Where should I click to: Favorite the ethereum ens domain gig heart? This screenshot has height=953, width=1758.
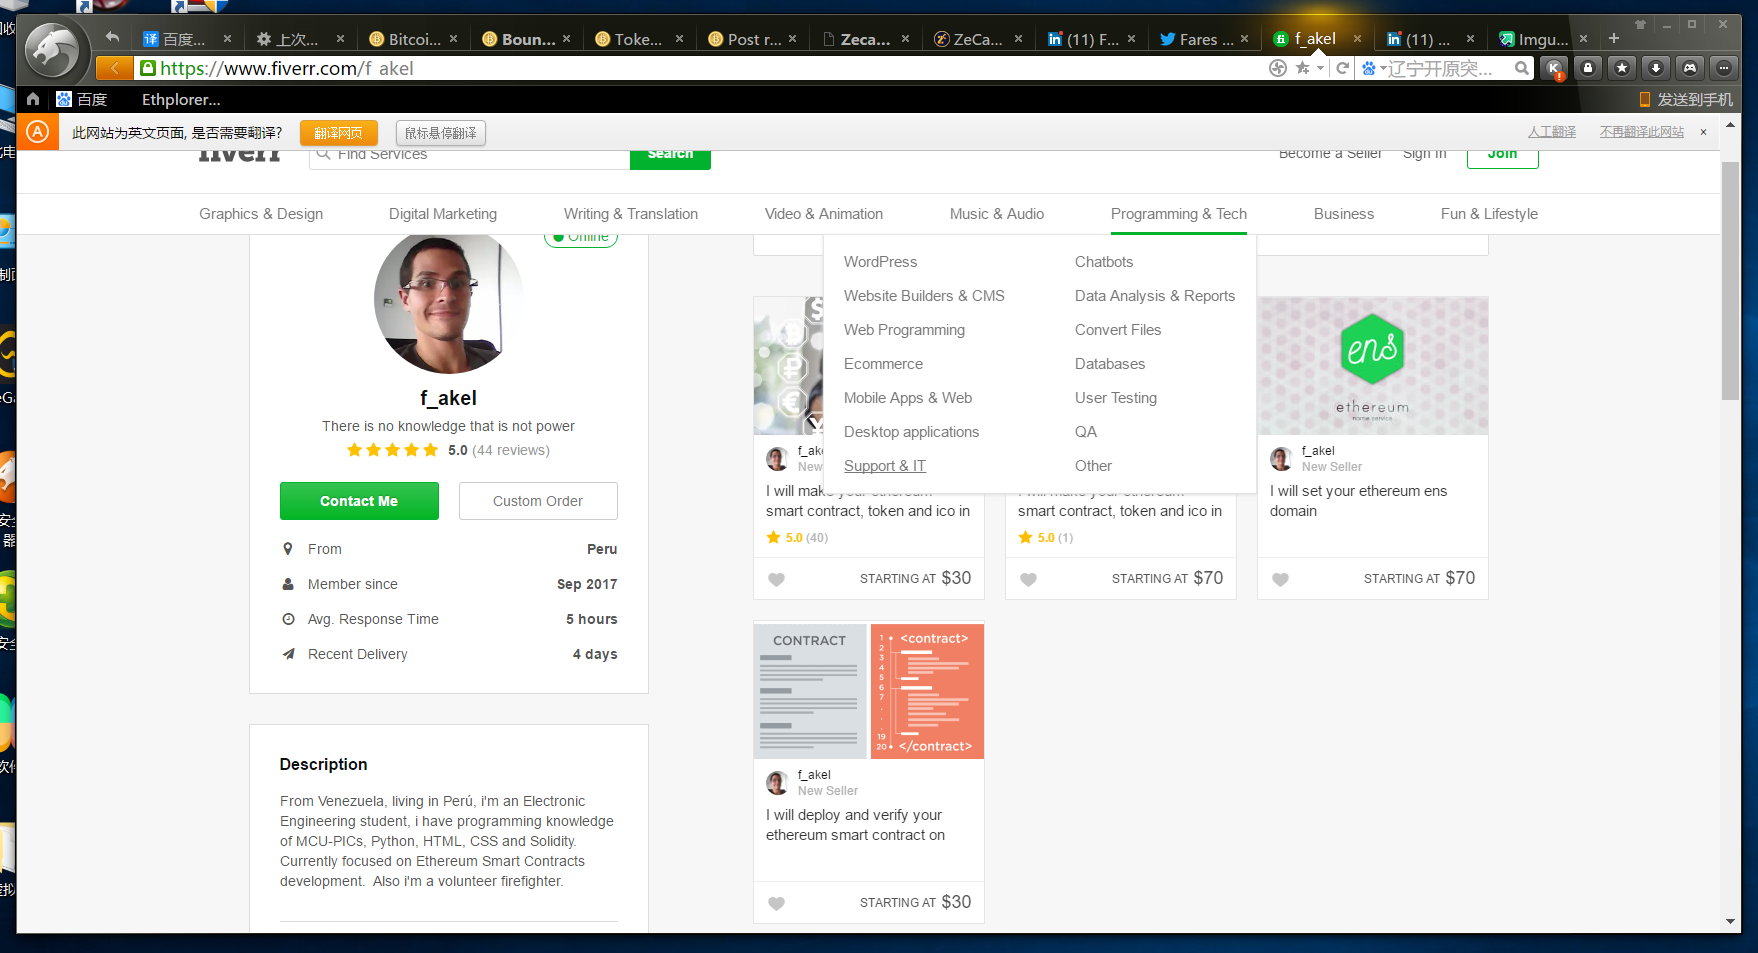click(x=1280, y=579)
